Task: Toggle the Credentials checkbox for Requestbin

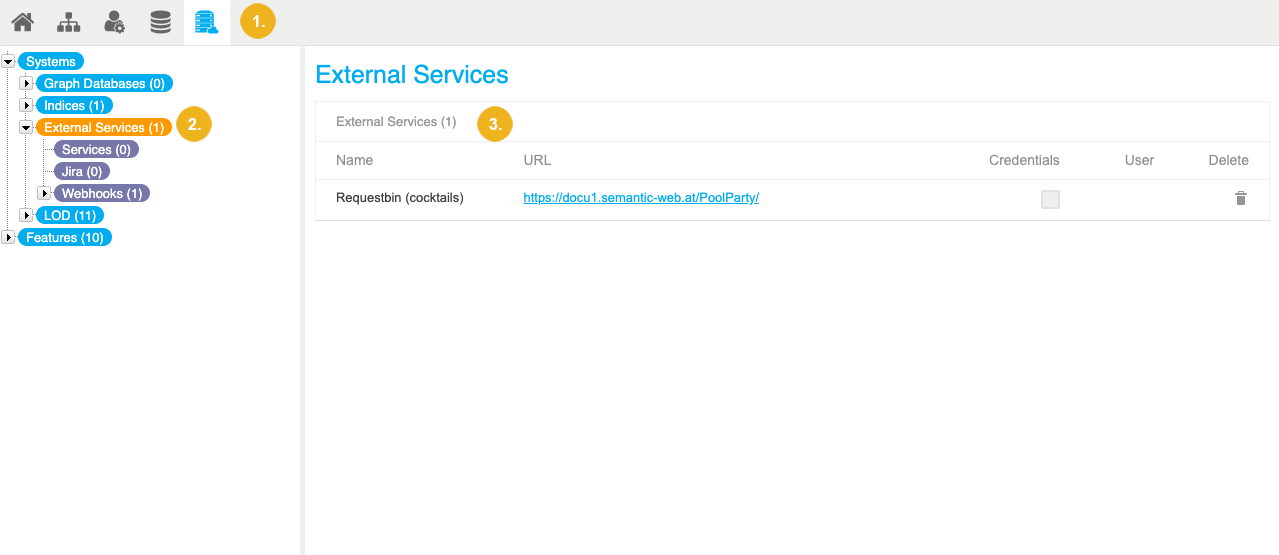Action: (x=1050, y=199)
